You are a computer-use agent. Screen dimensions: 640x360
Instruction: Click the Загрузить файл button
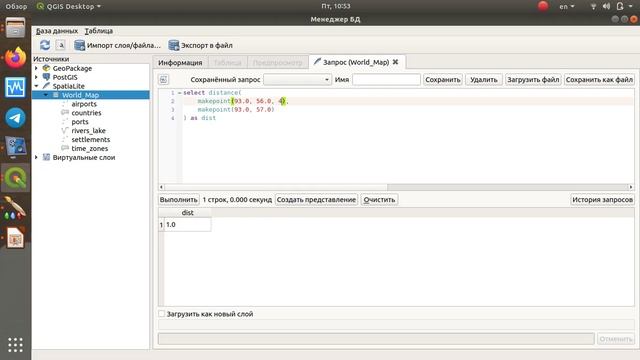tap(533, 80)
